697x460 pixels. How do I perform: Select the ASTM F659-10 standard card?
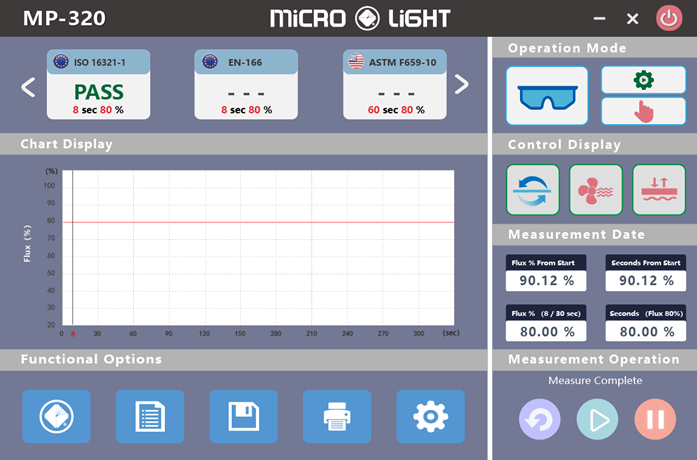click(x=393, y=85)
